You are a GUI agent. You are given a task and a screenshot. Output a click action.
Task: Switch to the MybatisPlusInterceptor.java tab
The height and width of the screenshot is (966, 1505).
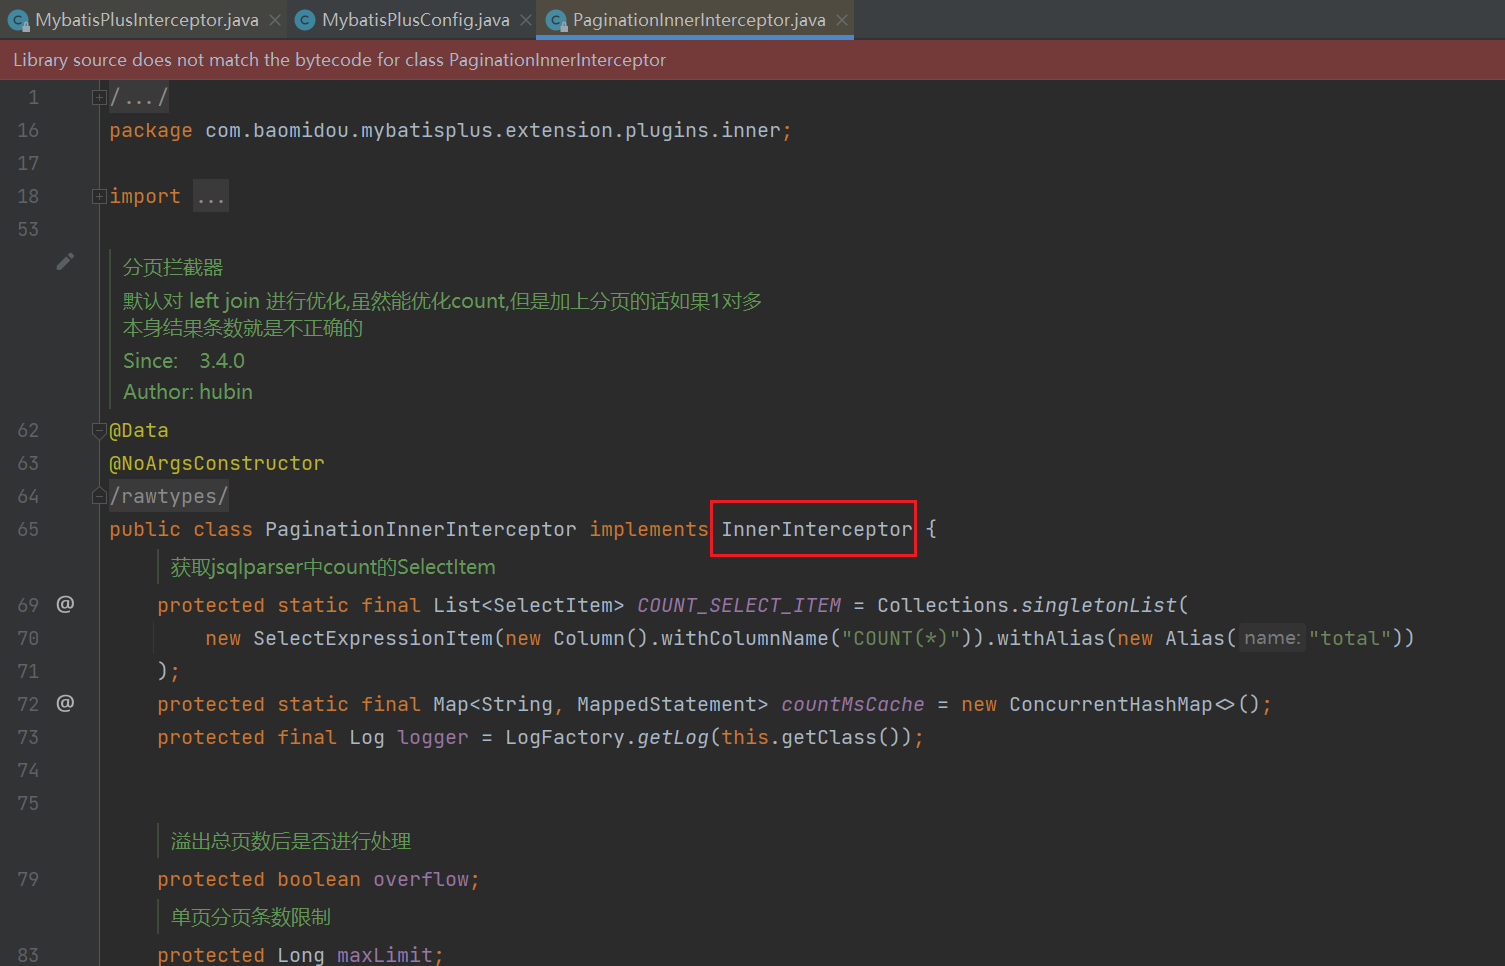(x=146, y=20)
